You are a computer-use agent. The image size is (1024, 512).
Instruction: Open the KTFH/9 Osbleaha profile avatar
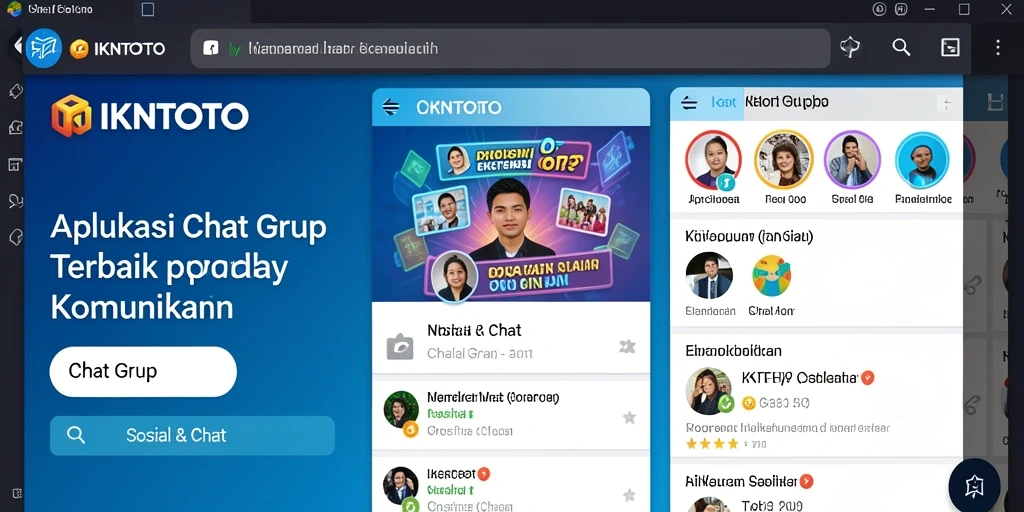coord(709,391)
